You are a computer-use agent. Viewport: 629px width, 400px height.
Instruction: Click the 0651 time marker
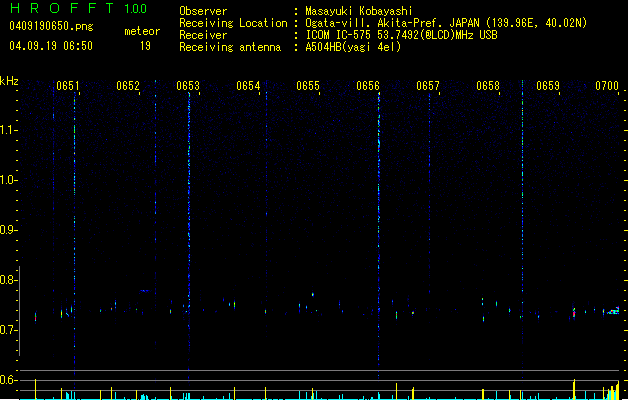pyautogui.click(x=67, y=86)
